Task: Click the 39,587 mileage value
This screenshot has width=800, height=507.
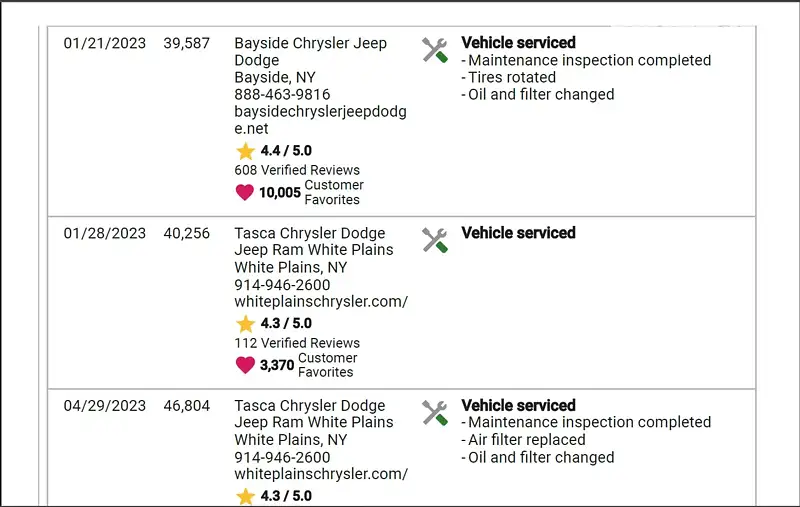Action: coord(187,44)
